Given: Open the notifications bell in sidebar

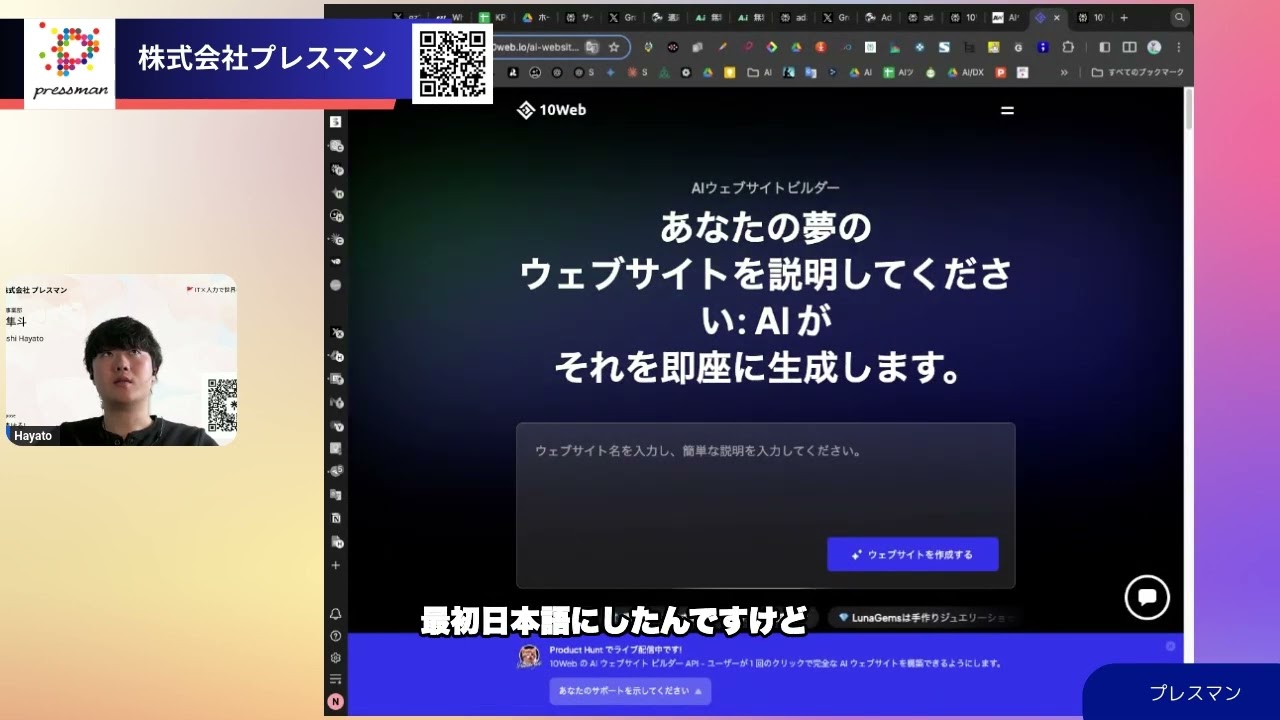Looking at the screenshot, I should (336, 614).
